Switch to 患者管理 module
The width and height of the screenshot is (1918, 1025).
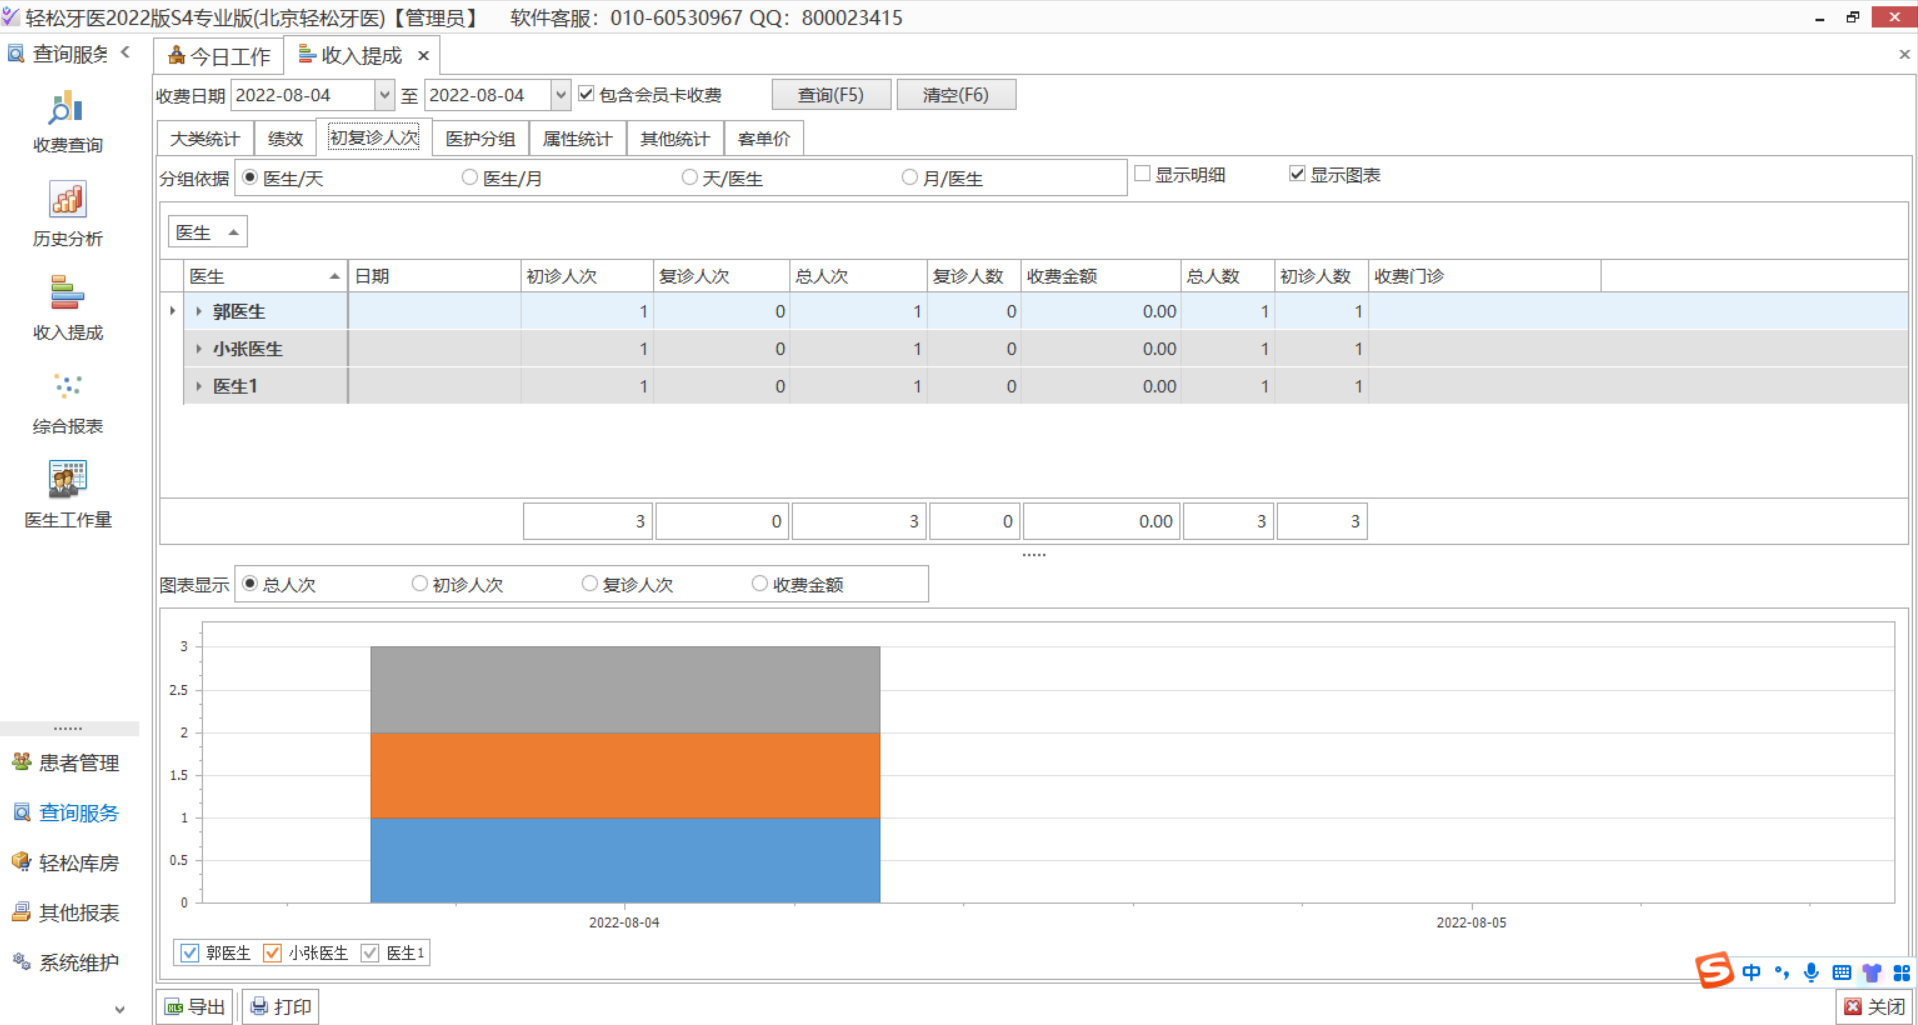click(67, 763)
